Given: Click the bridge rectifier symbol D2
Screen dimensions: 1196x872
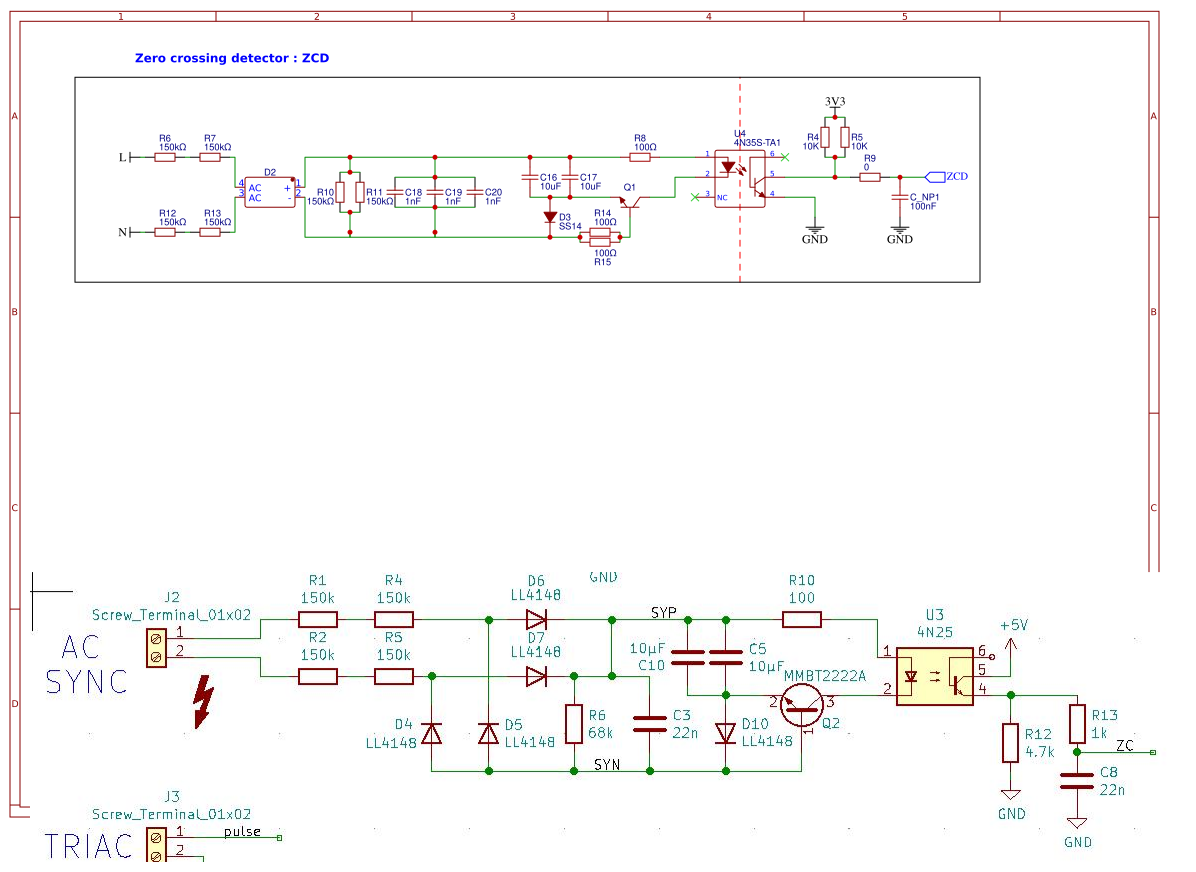Looking at the screenshot, I should (x=268, y=192).
